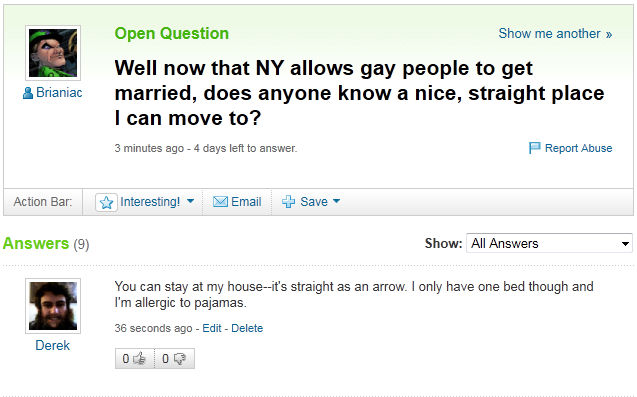The width and height of the screenshot is (637, 397).
Task: Give Derek's answer a thumbs down
Action: click(175, 358)
